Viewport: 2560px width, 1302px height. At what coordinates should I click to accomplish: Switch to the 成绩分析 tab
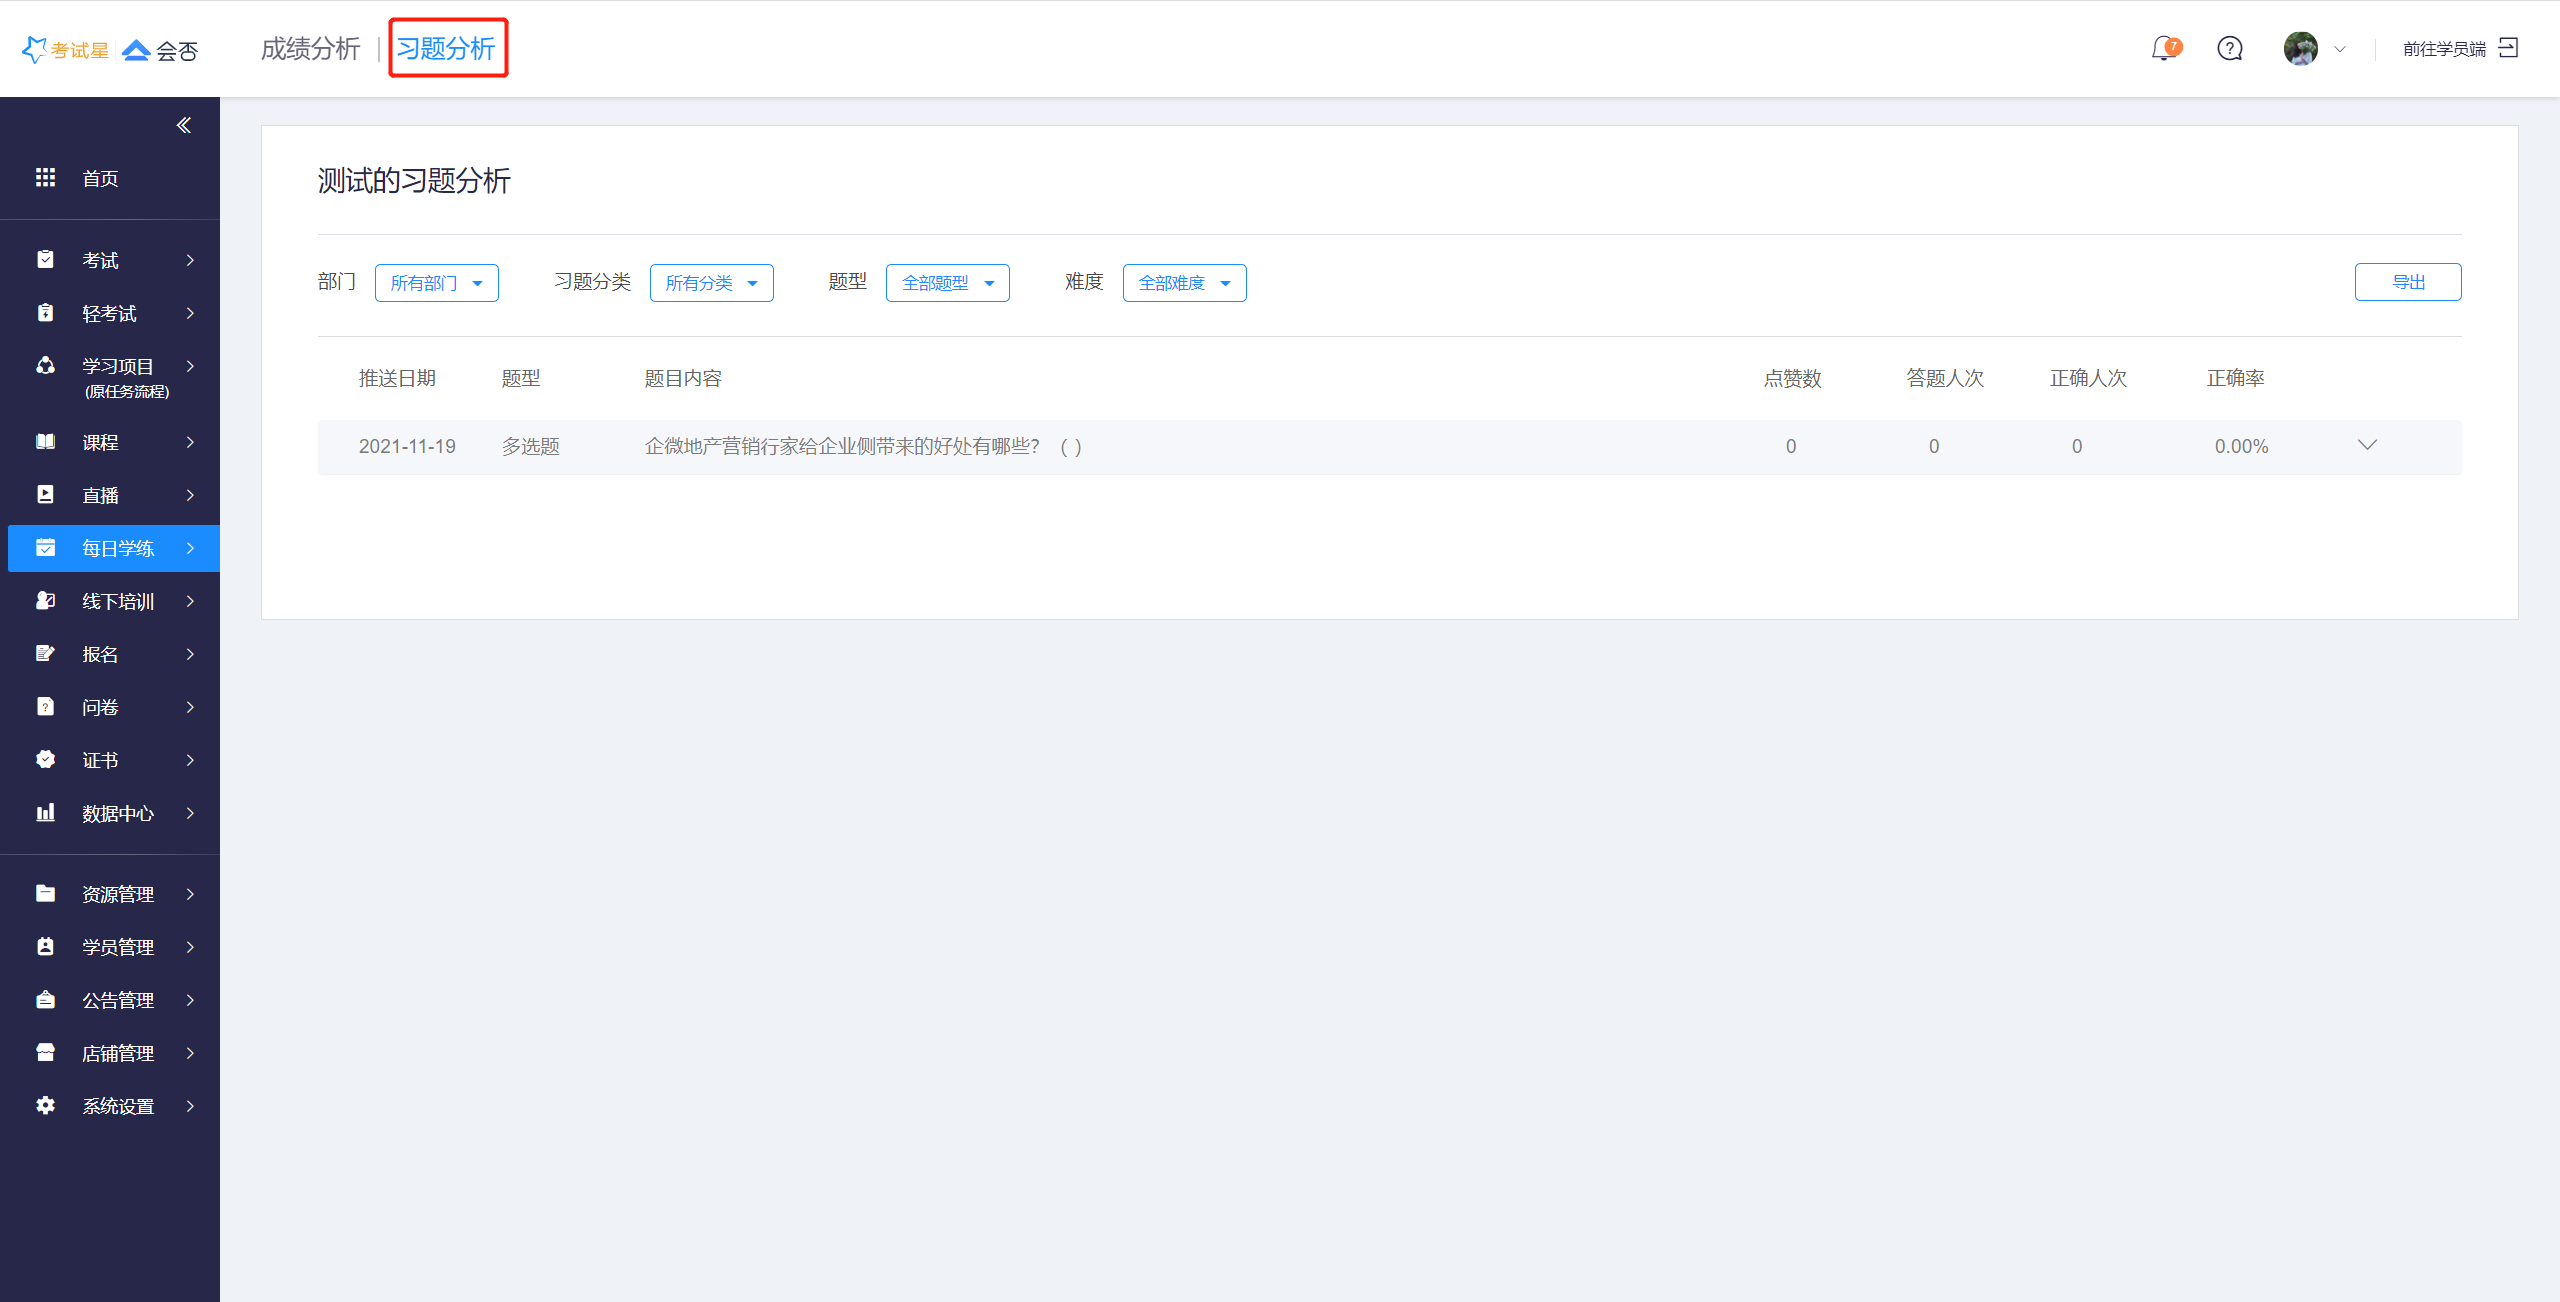pyautogui.click(x=310, y=49)
